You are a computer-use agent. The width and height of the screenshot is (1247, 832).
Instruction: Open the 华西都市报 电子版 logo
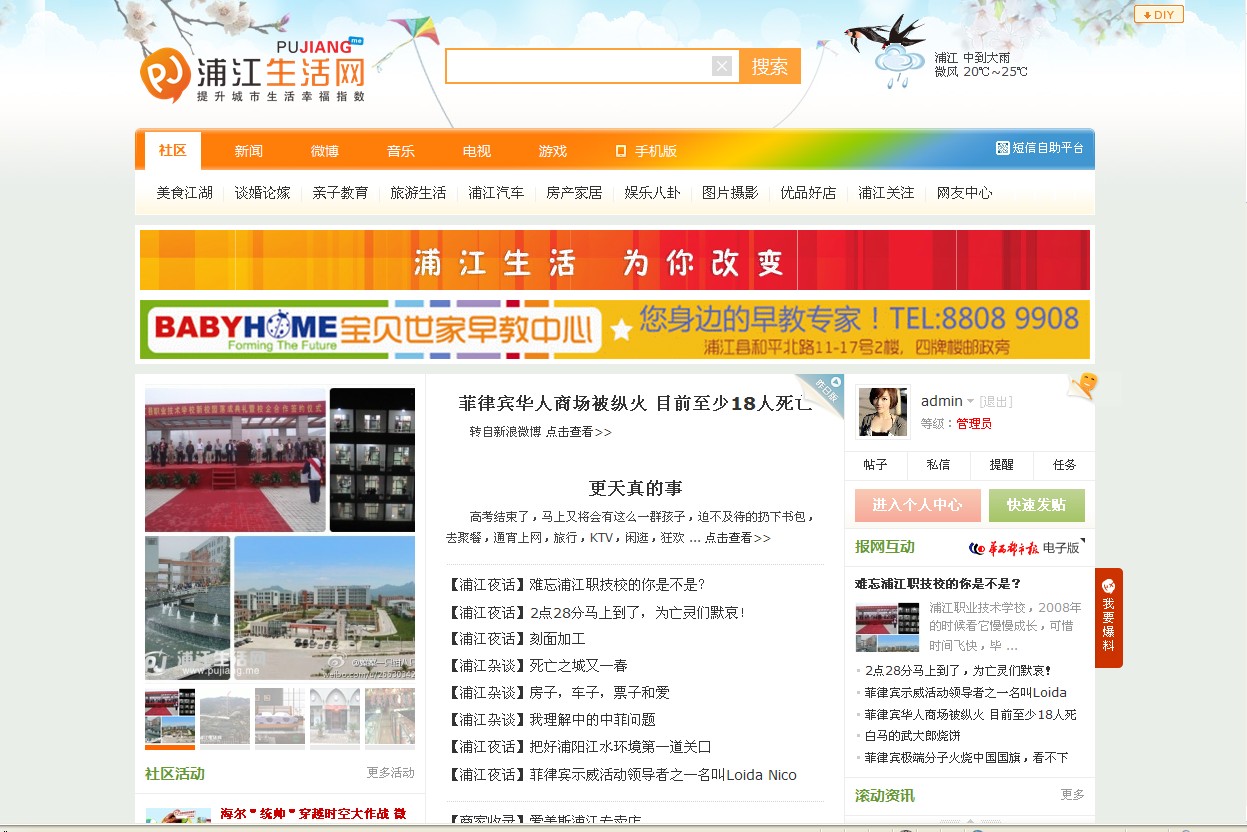1024,548
